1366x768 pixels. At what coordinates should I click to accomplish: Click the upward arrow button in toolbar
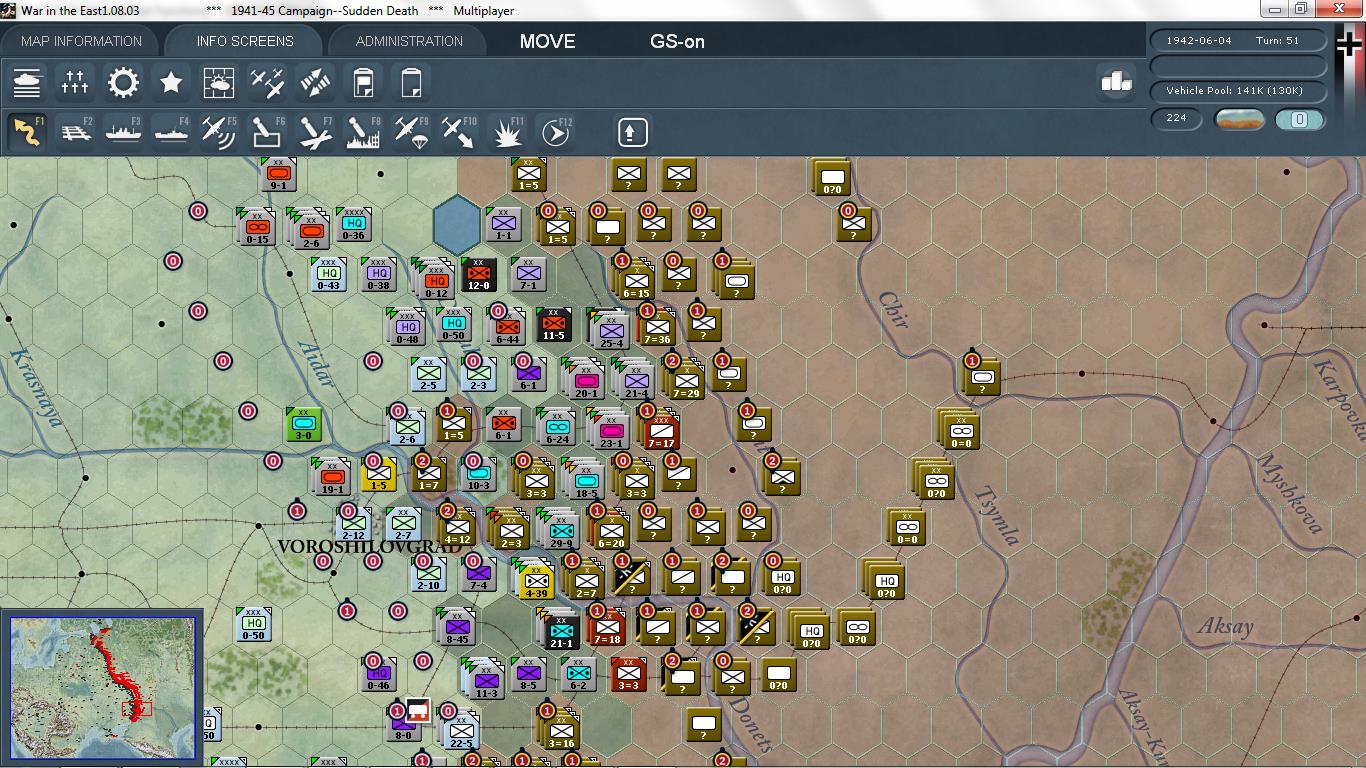[632, 131]
